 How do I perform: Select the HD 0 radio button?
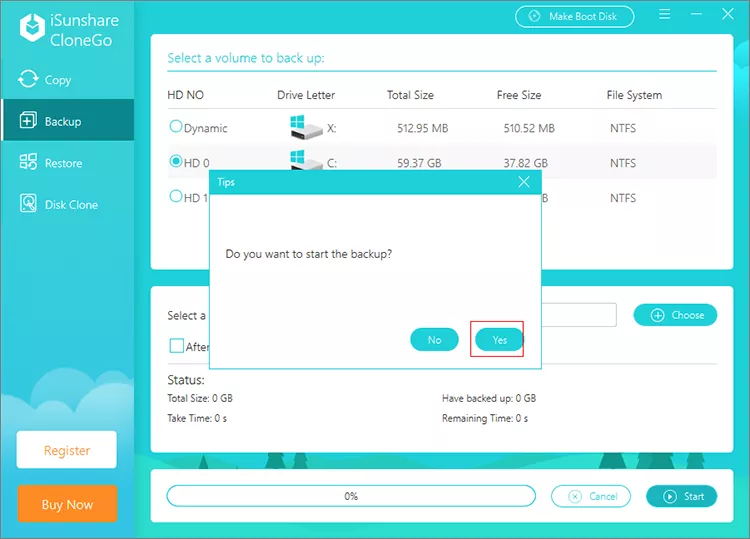click(176, 161)
